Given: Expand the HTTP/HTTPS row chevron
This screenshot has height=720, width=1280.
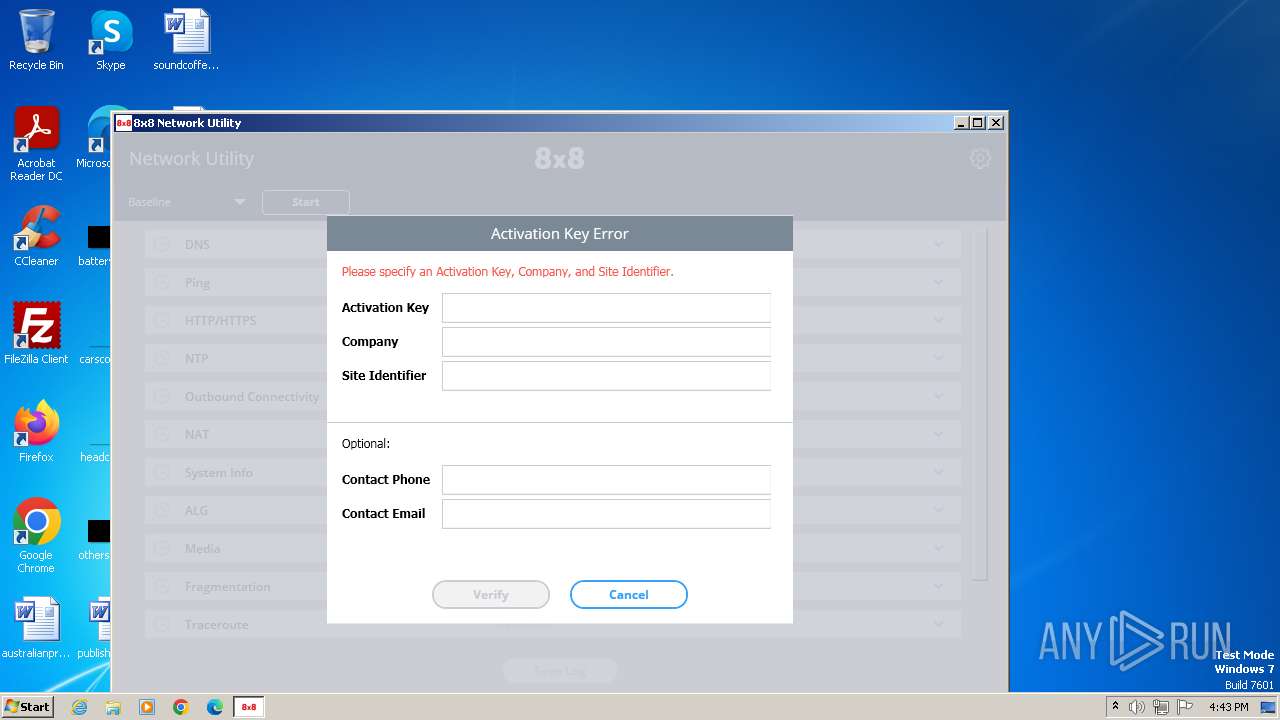Looking at the screenshot, I should 938,321.
